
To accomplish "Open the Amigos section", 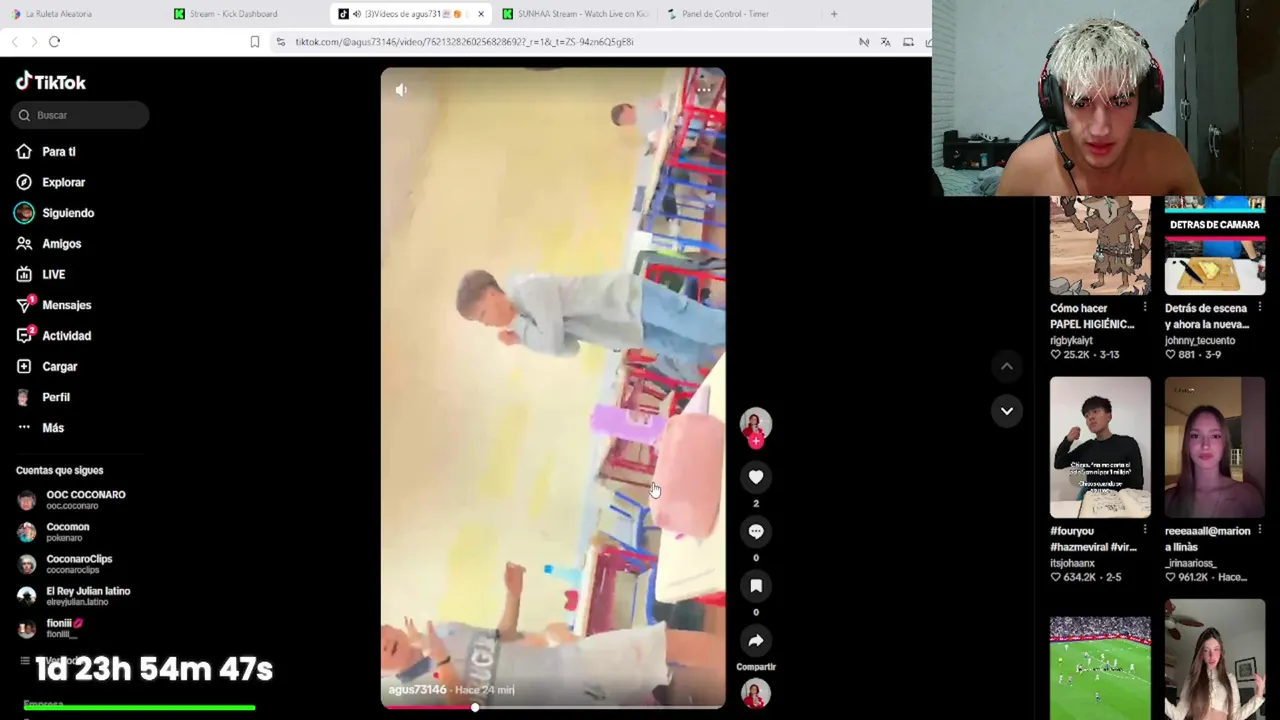I will (61, 244).
